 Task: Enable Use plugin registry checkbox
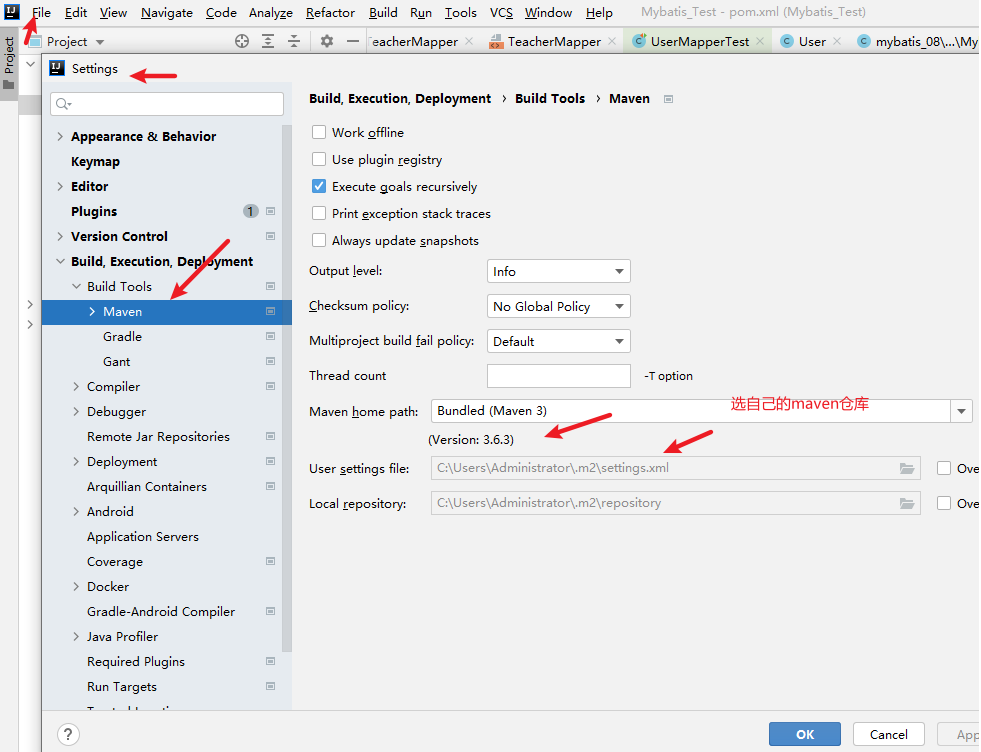(x=319, y=159)
